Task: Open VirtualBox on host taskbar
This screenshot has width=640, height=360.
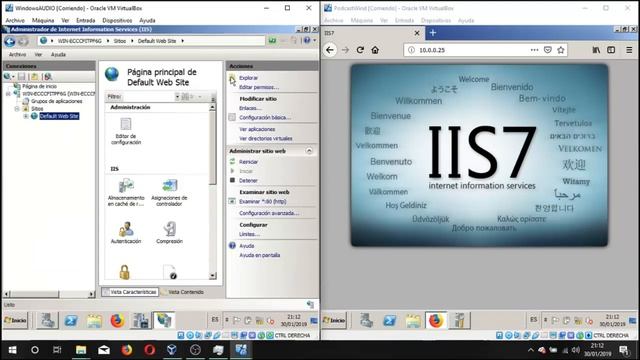Action: tap(172, 350)
